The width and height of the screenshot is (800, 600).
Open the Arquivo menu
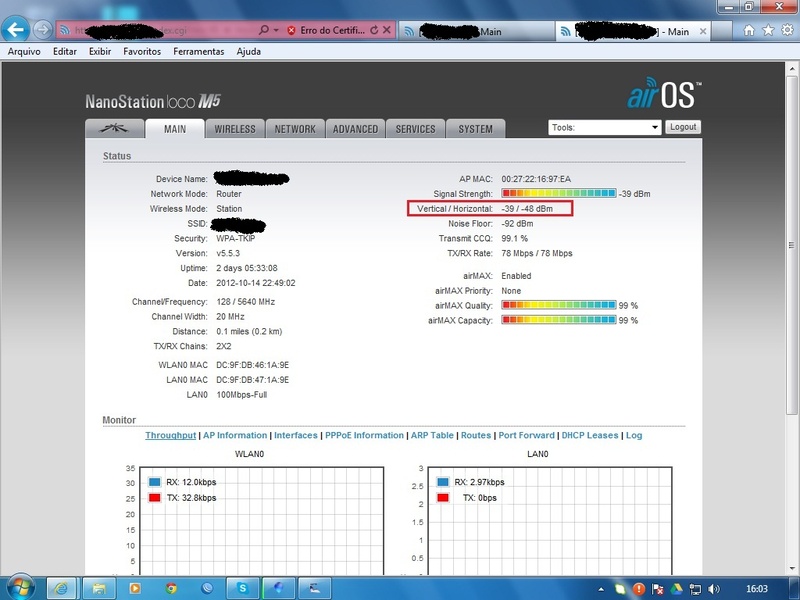(x=23, y=52)
